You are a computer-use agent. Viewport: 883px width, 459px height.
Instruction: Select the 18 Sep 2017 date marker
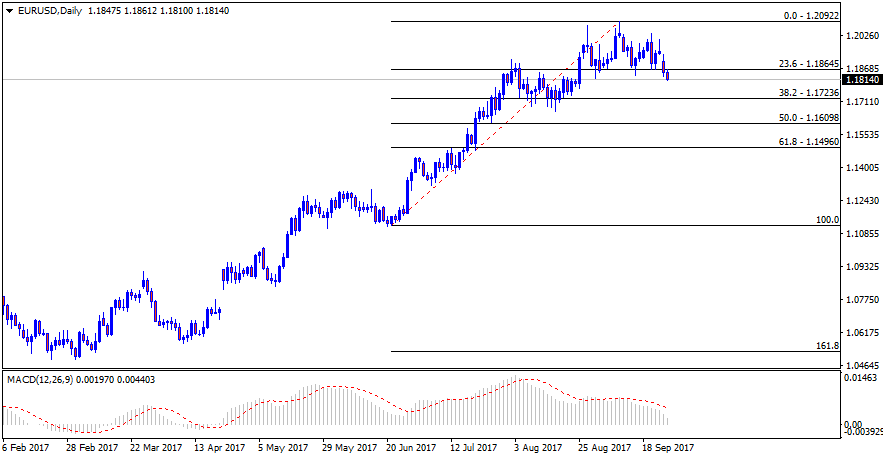tap(667, 448)
